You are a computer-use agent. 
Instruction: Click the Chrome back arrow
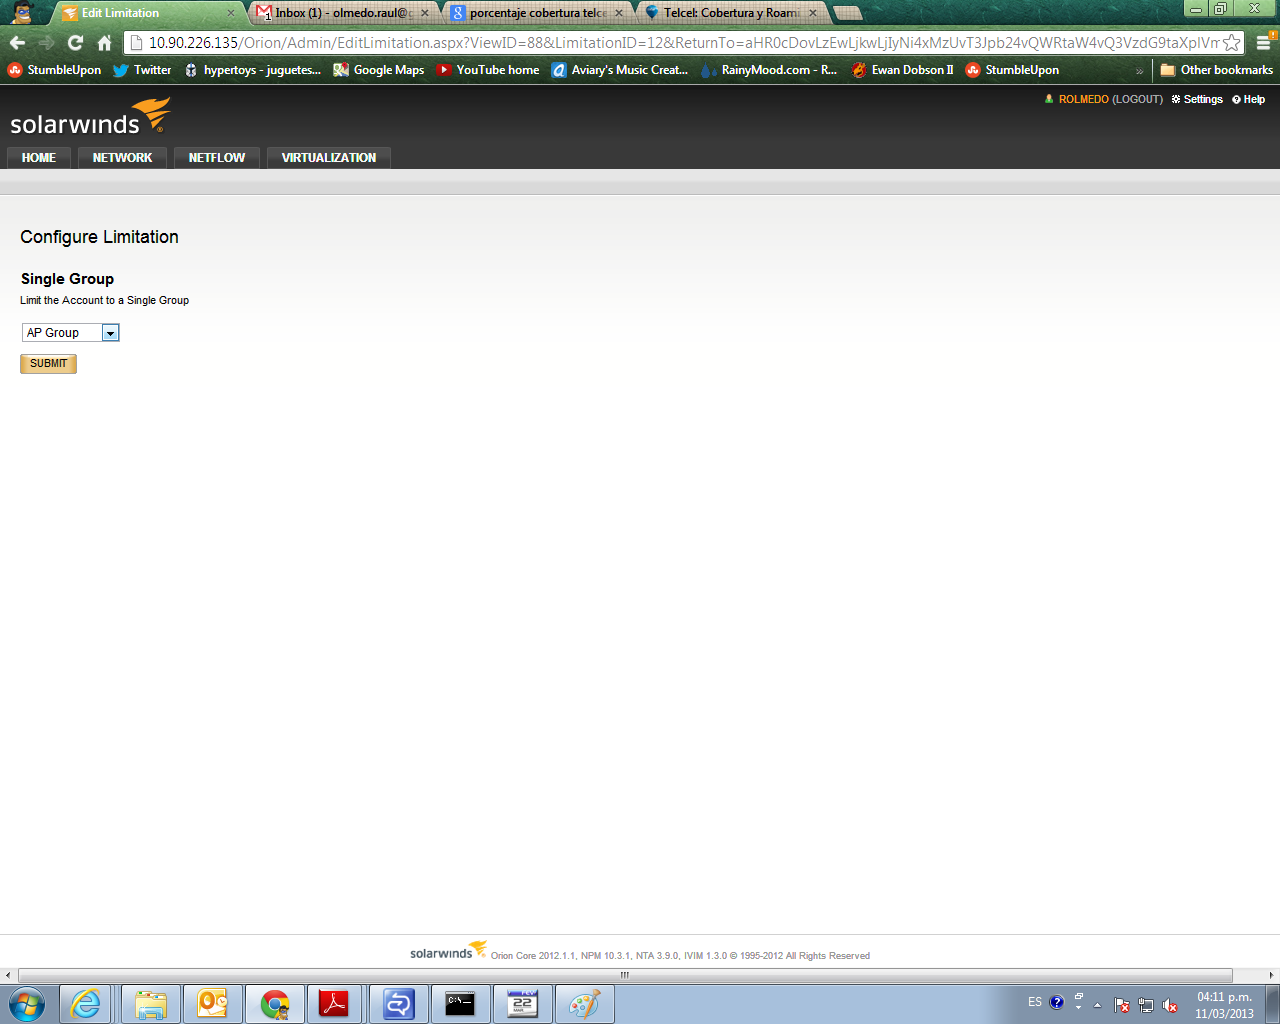click(x=17, y=43)
